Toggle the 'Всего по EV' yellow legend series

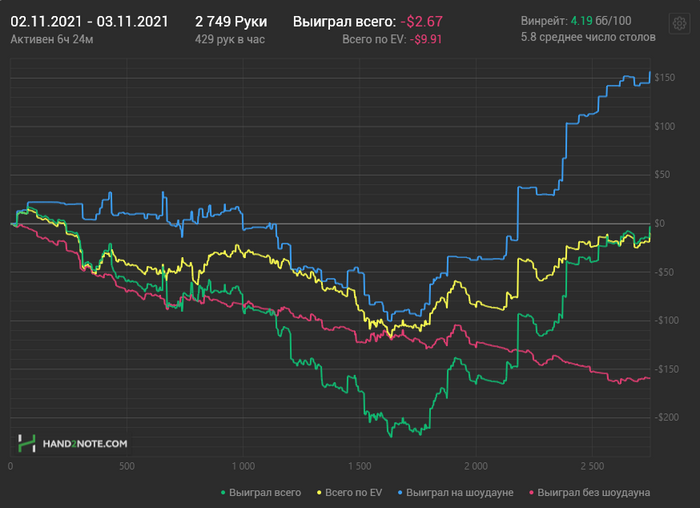tap(350, 492)
